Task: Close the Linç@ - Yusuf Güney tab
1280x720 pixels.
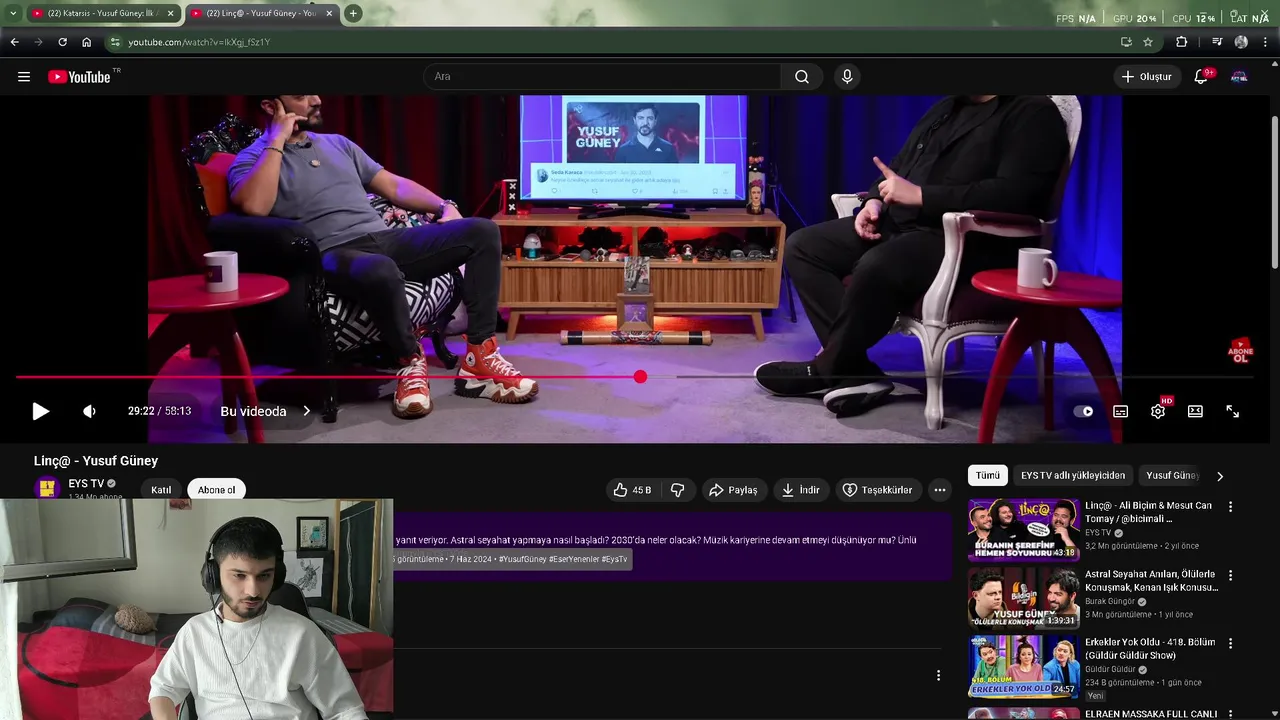Action: pyautogui.click(x=329, y=13)
